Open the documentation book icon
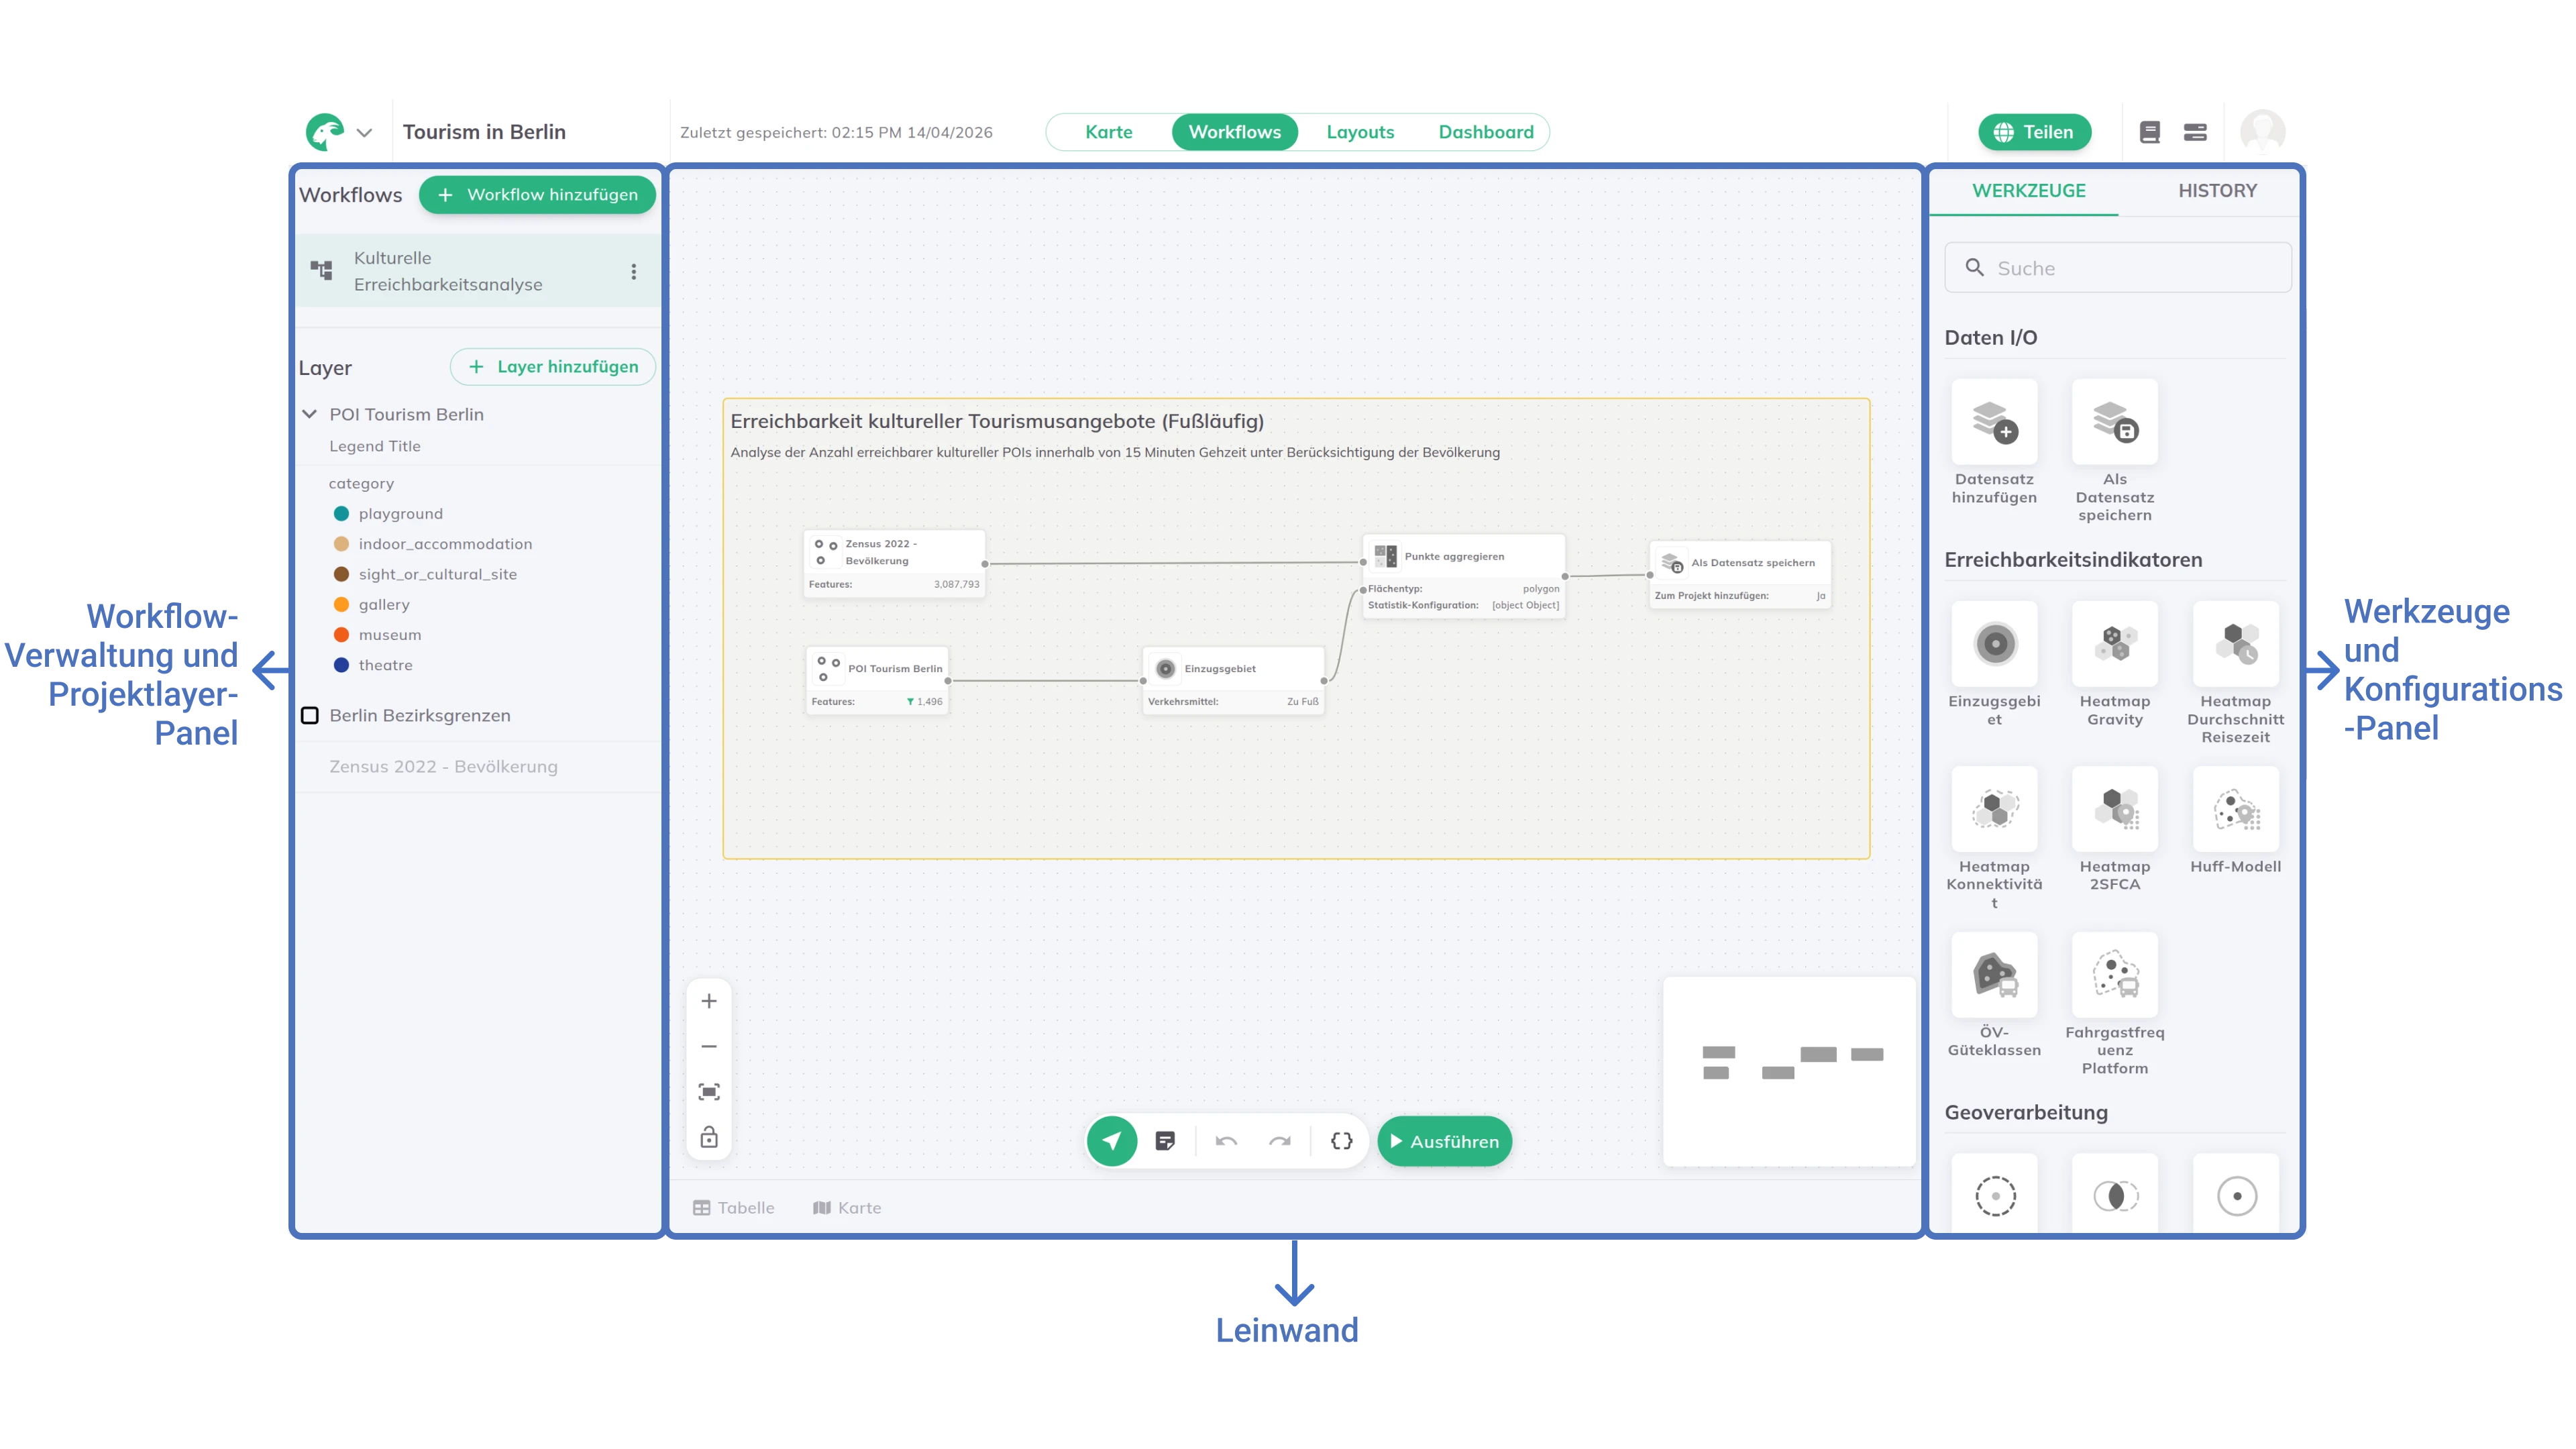 click(2149, 132)
